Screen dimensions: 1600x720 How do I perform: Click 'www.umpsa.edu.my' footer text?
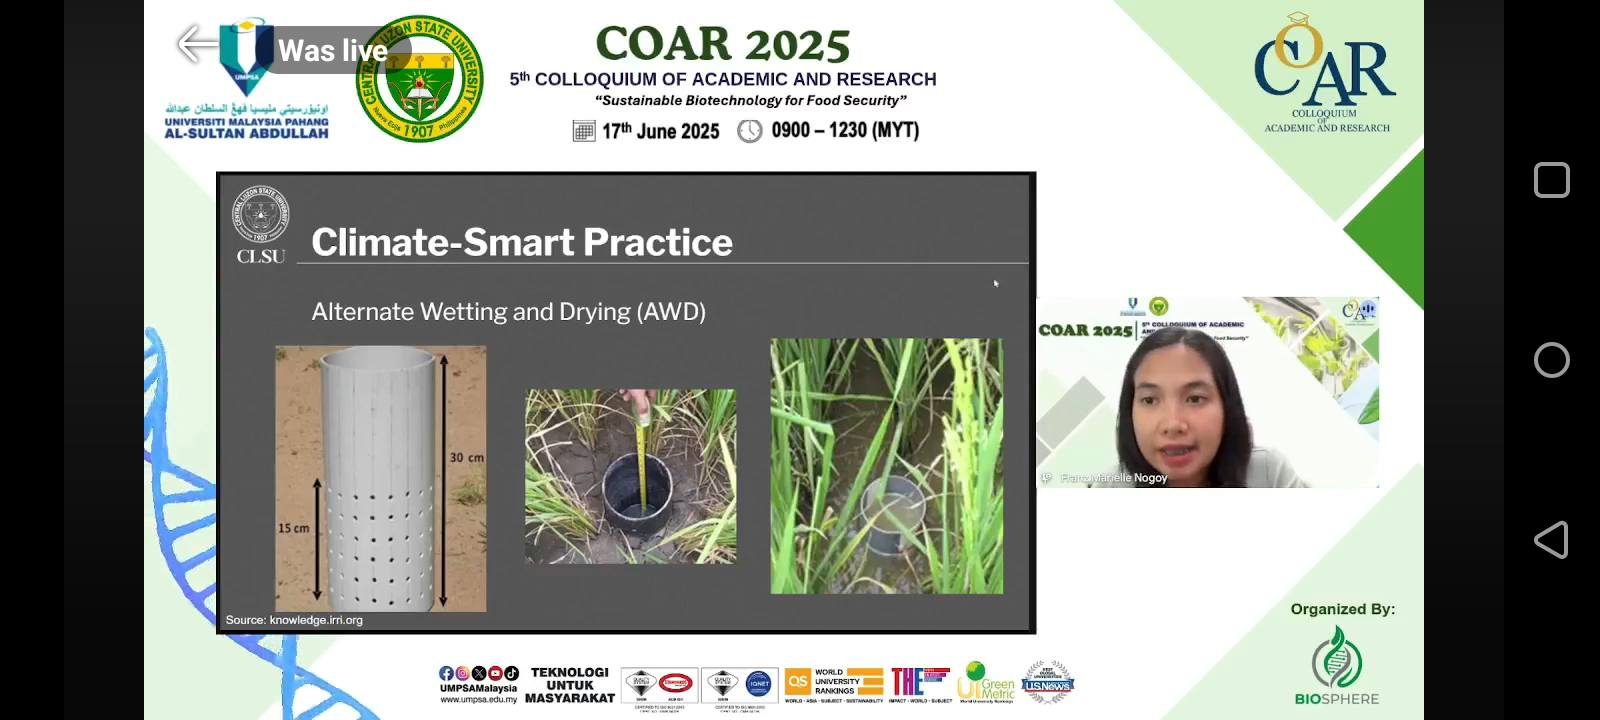point(479,699)
